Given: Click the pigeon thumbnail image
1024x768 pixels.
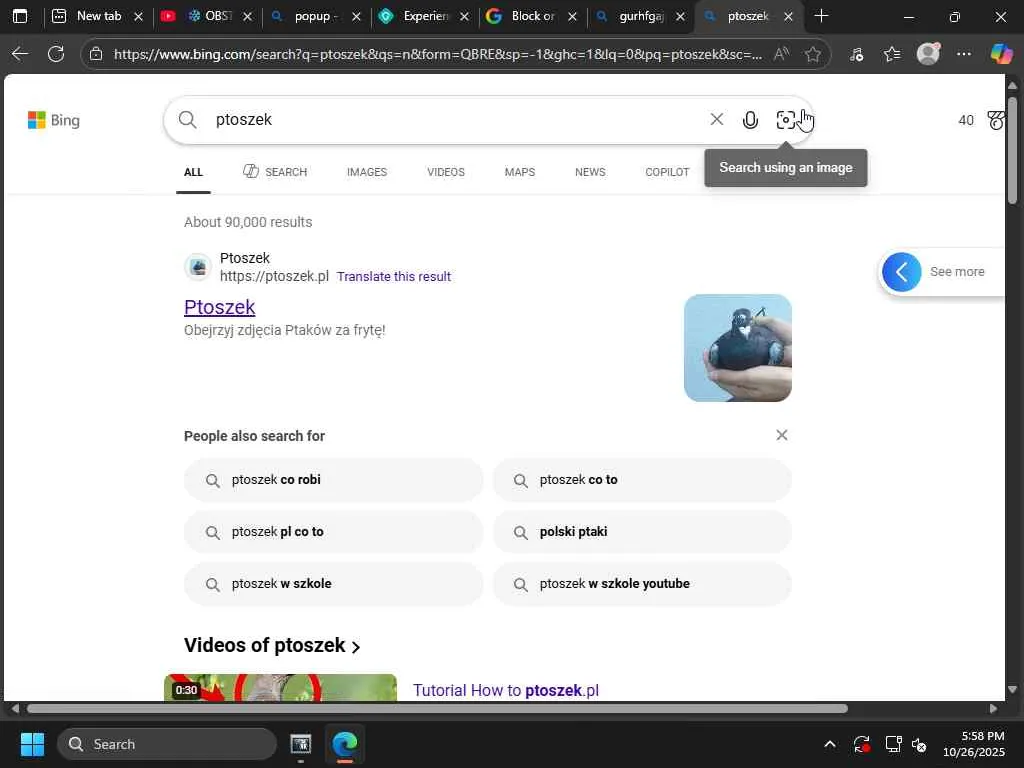Looking at the screenshot, I should [738, 348].
